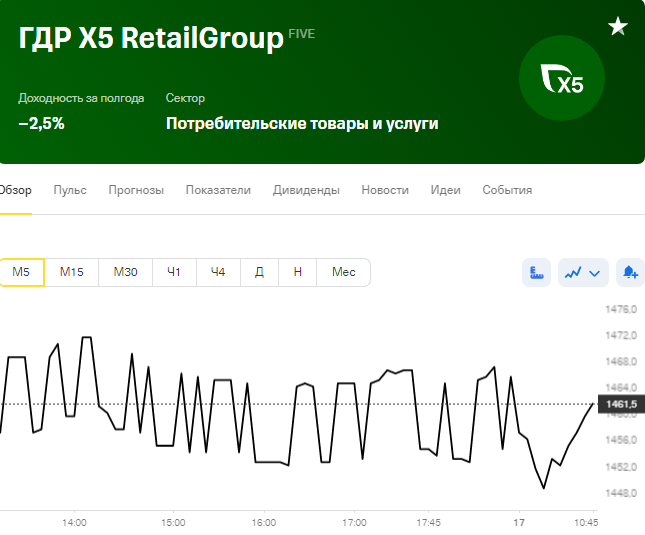Image resolution: width=645 pixels, height=535 pixels.
Task: Select the Ч4 four-hour timeframe
Action: click(218, 272)
